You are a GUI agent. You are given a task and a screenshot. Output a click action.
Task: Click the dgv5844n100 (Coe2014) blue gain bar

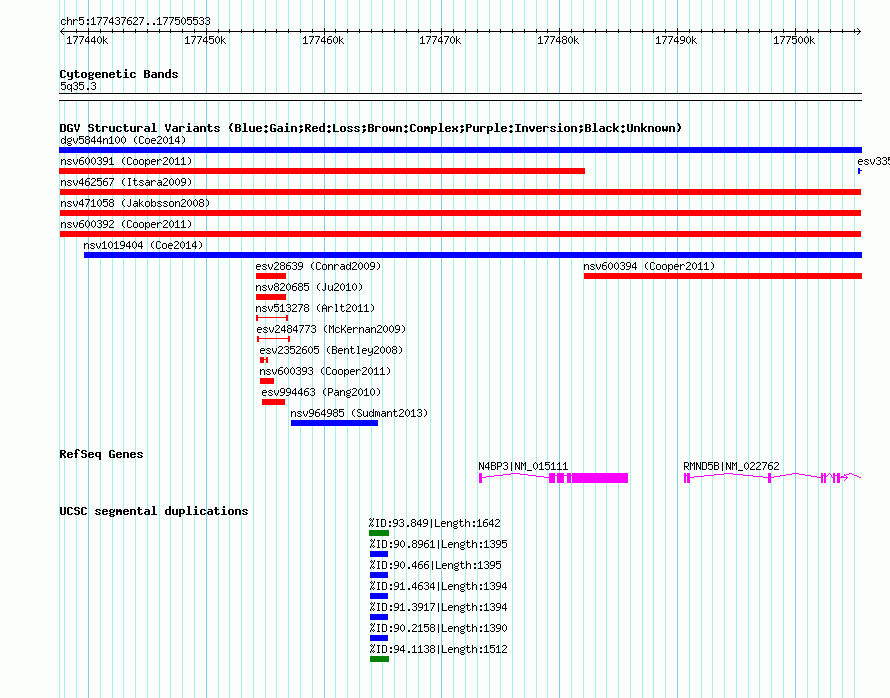460,150
